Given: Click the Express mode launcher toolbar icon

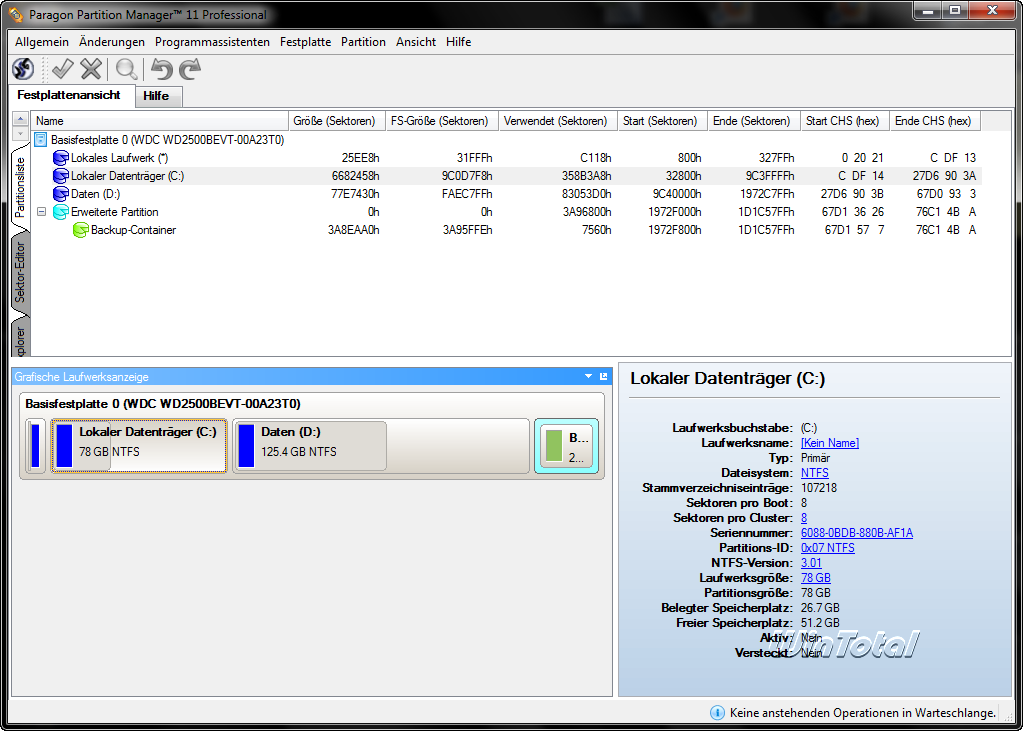Looking at the screenshot, I should coord(23,69).
